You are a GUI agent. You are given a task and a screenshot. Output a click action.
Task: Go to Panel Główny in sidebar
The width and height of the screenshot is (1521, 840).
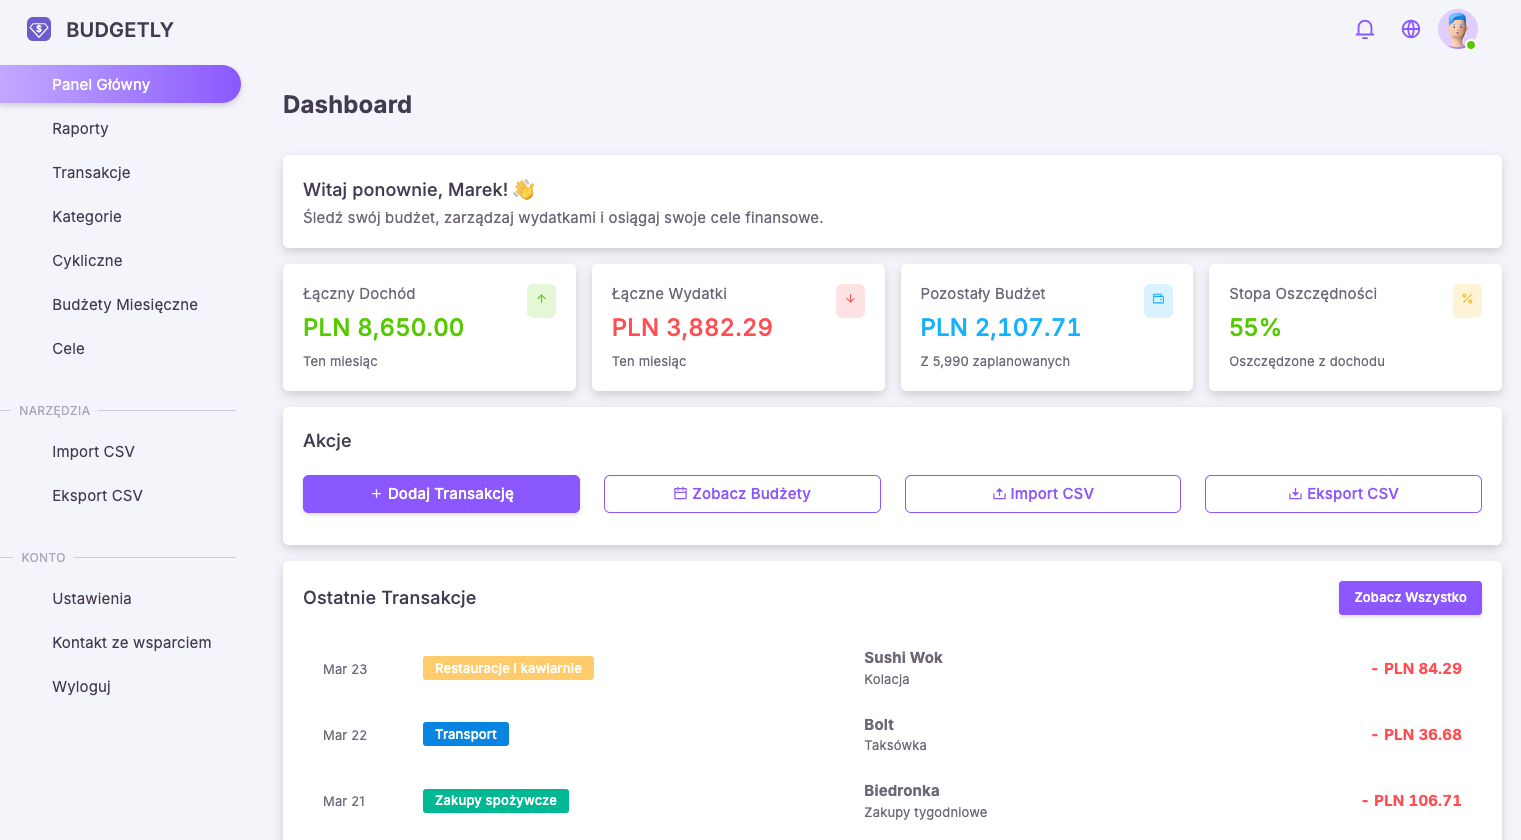[120, 84]
